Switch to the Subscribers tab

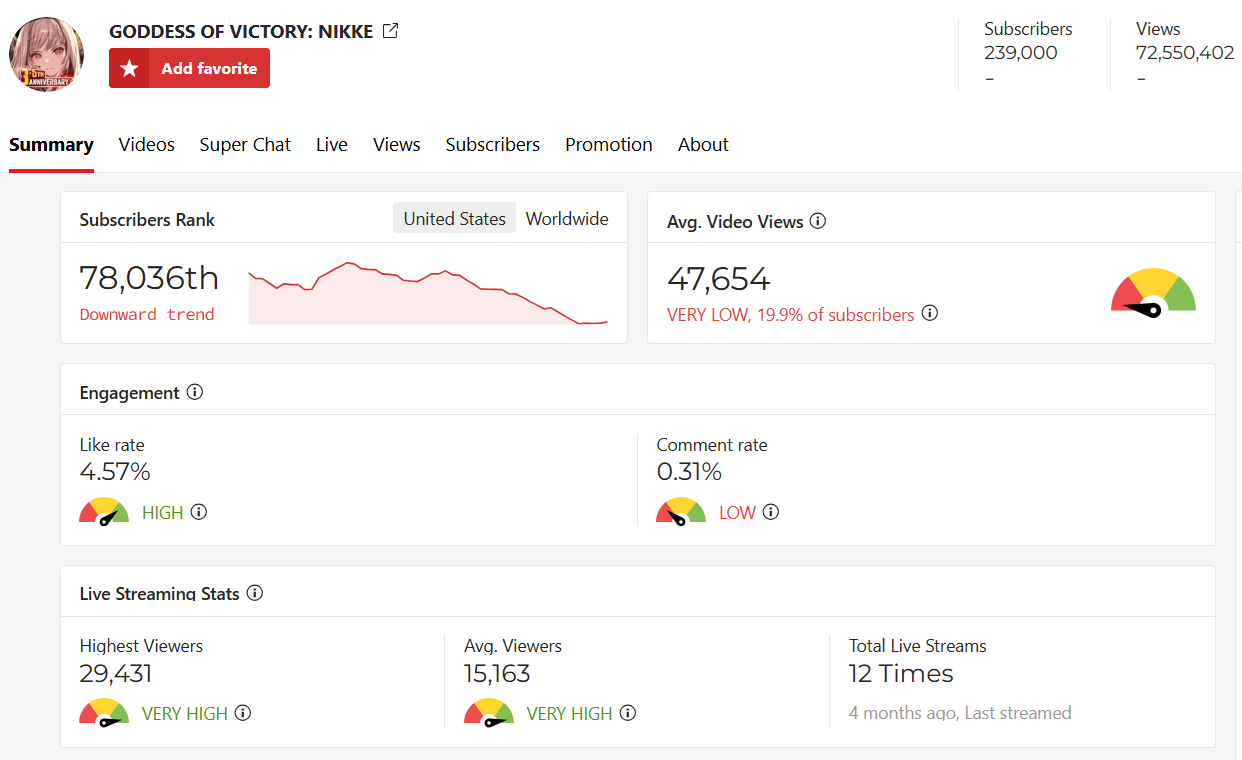click(493, 145)
